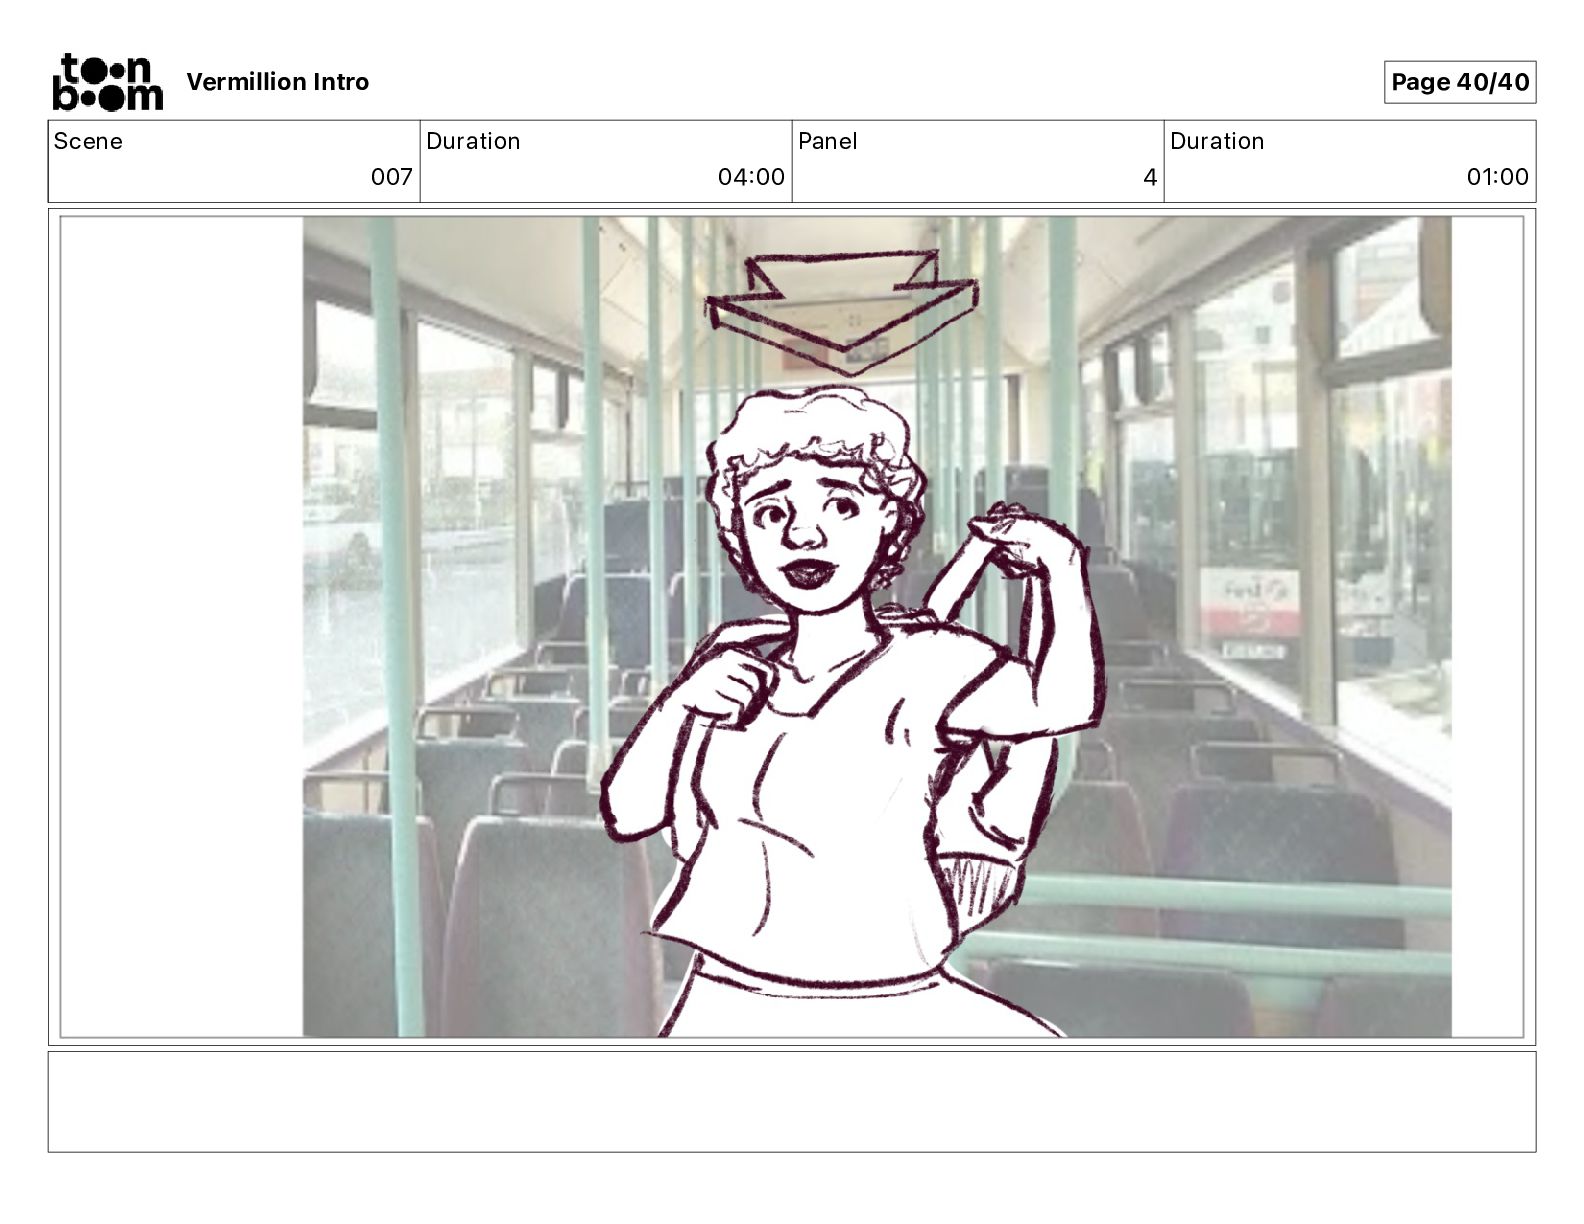Image resolution: width=1584 pixels, height=1224 pixels.
Task: Click the 'Duration' label beside the Scene cell
Action: click(473, 141)
